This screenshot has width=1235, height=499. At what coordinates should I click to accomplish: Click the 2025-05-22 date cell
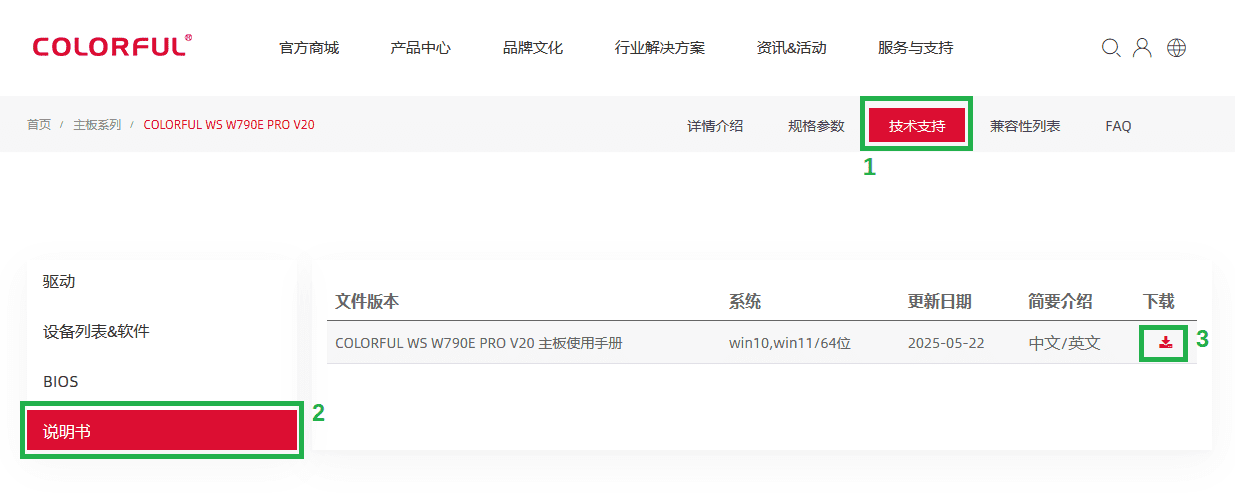[x=946, y=343]
